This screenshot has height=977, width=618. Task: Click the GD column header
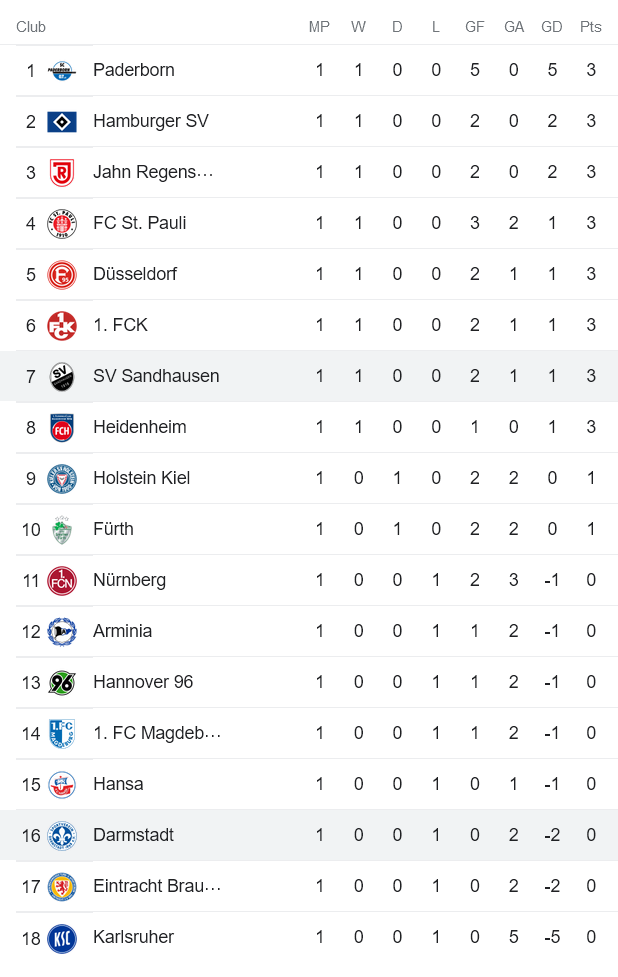[552, 27]
